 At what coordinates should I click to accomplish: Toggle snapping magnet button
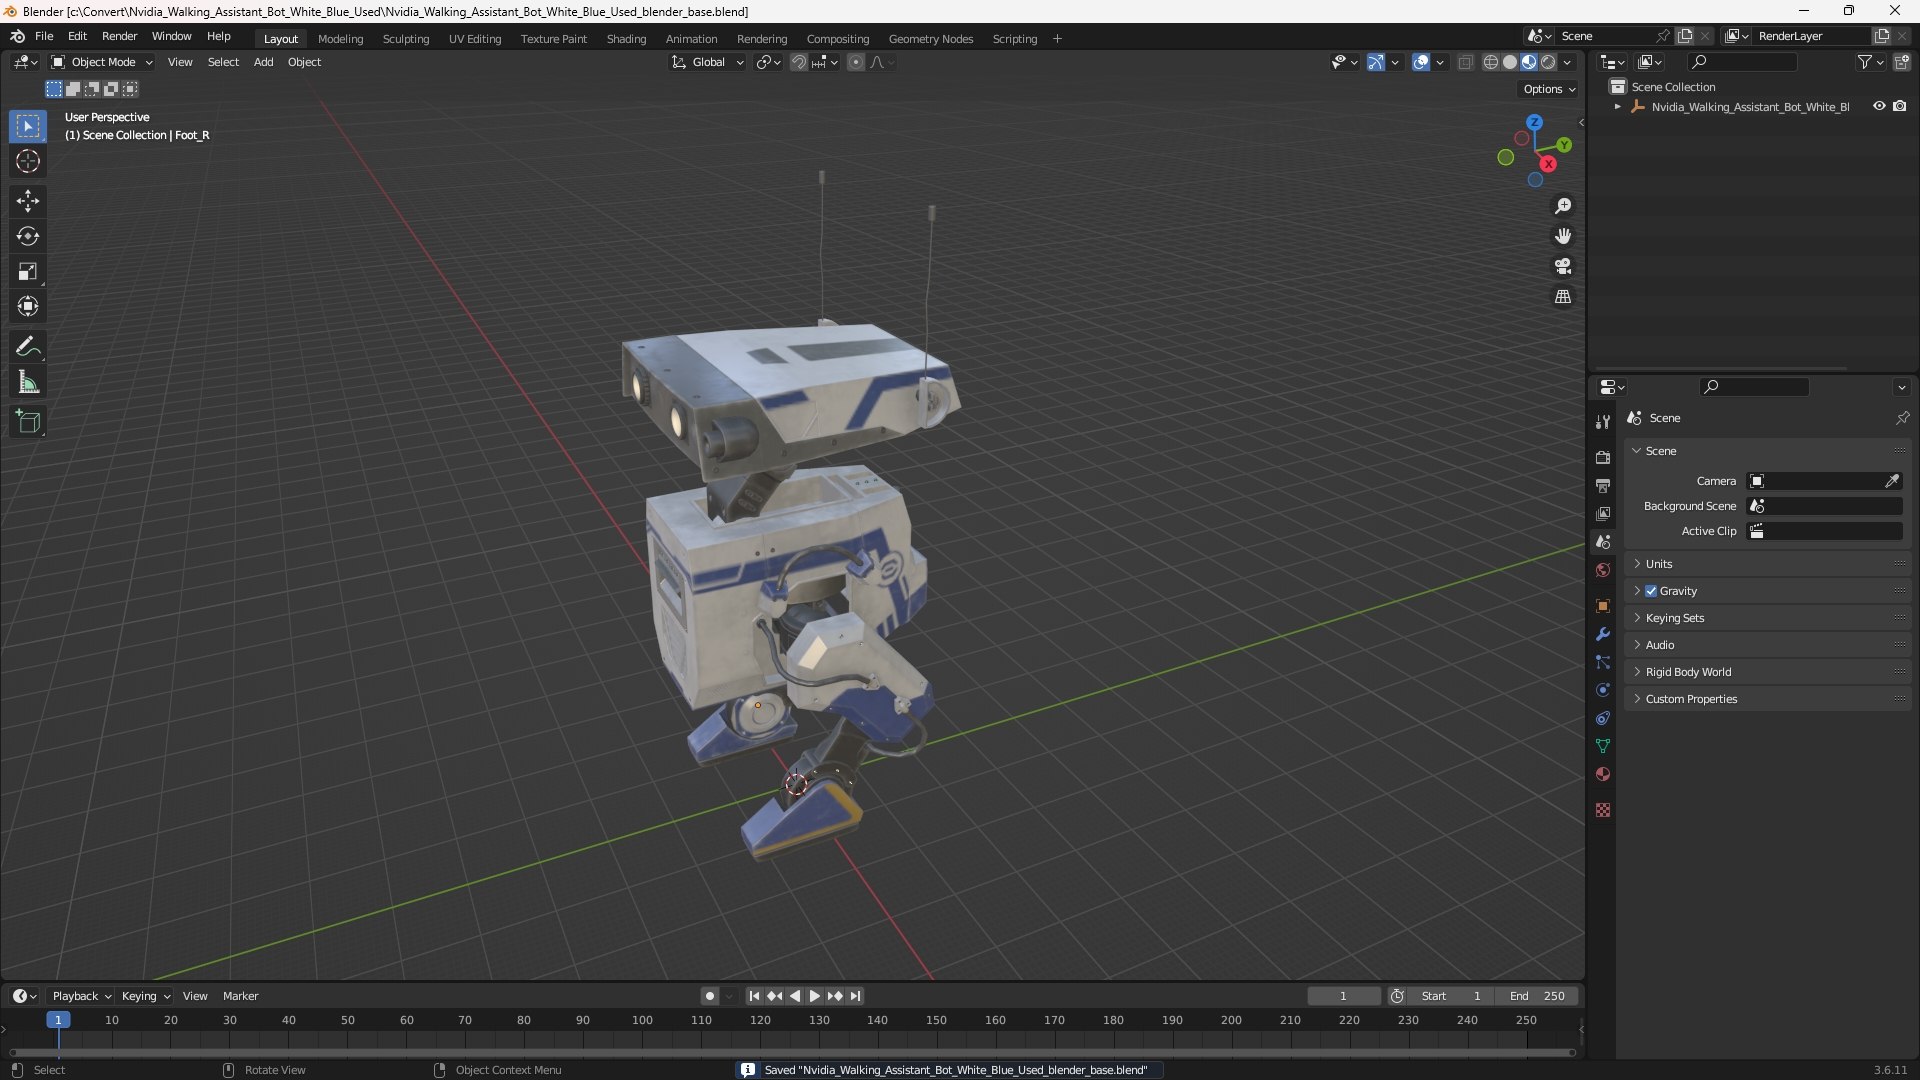[799, 62]
